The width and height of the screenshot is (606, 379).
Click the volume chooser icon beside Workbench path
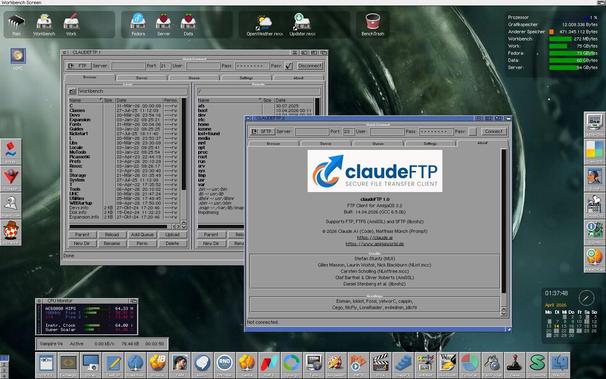coord(73,91)
